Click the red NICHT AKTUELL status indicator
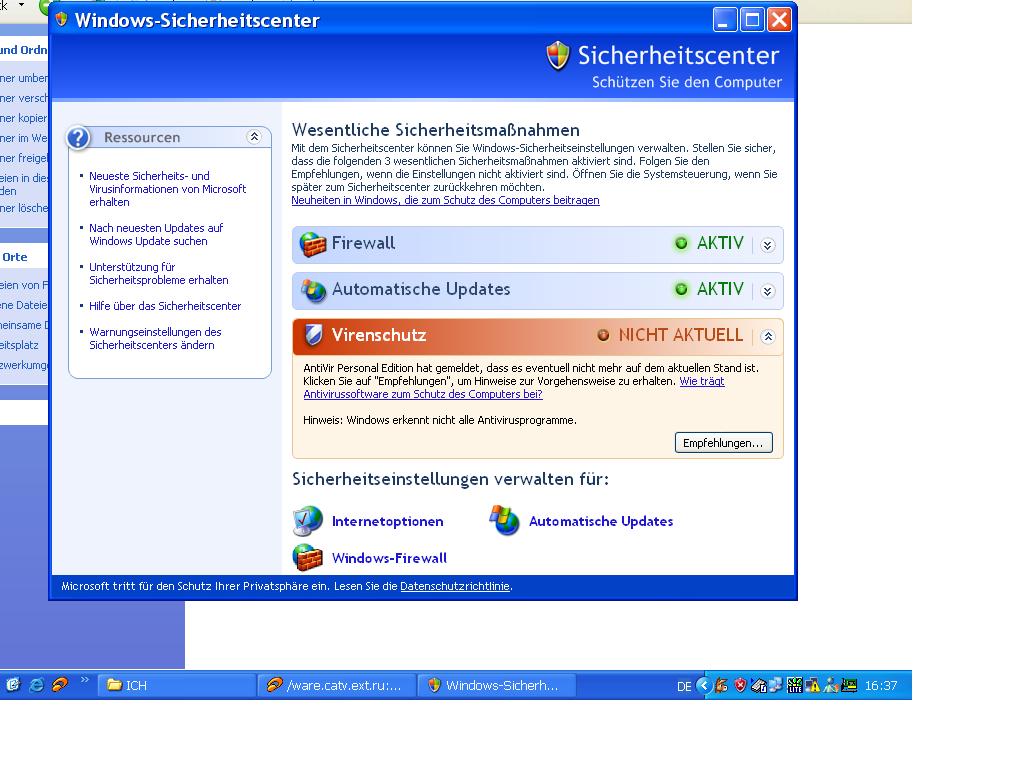This screenshot has height=768, width=1024. 603,335
